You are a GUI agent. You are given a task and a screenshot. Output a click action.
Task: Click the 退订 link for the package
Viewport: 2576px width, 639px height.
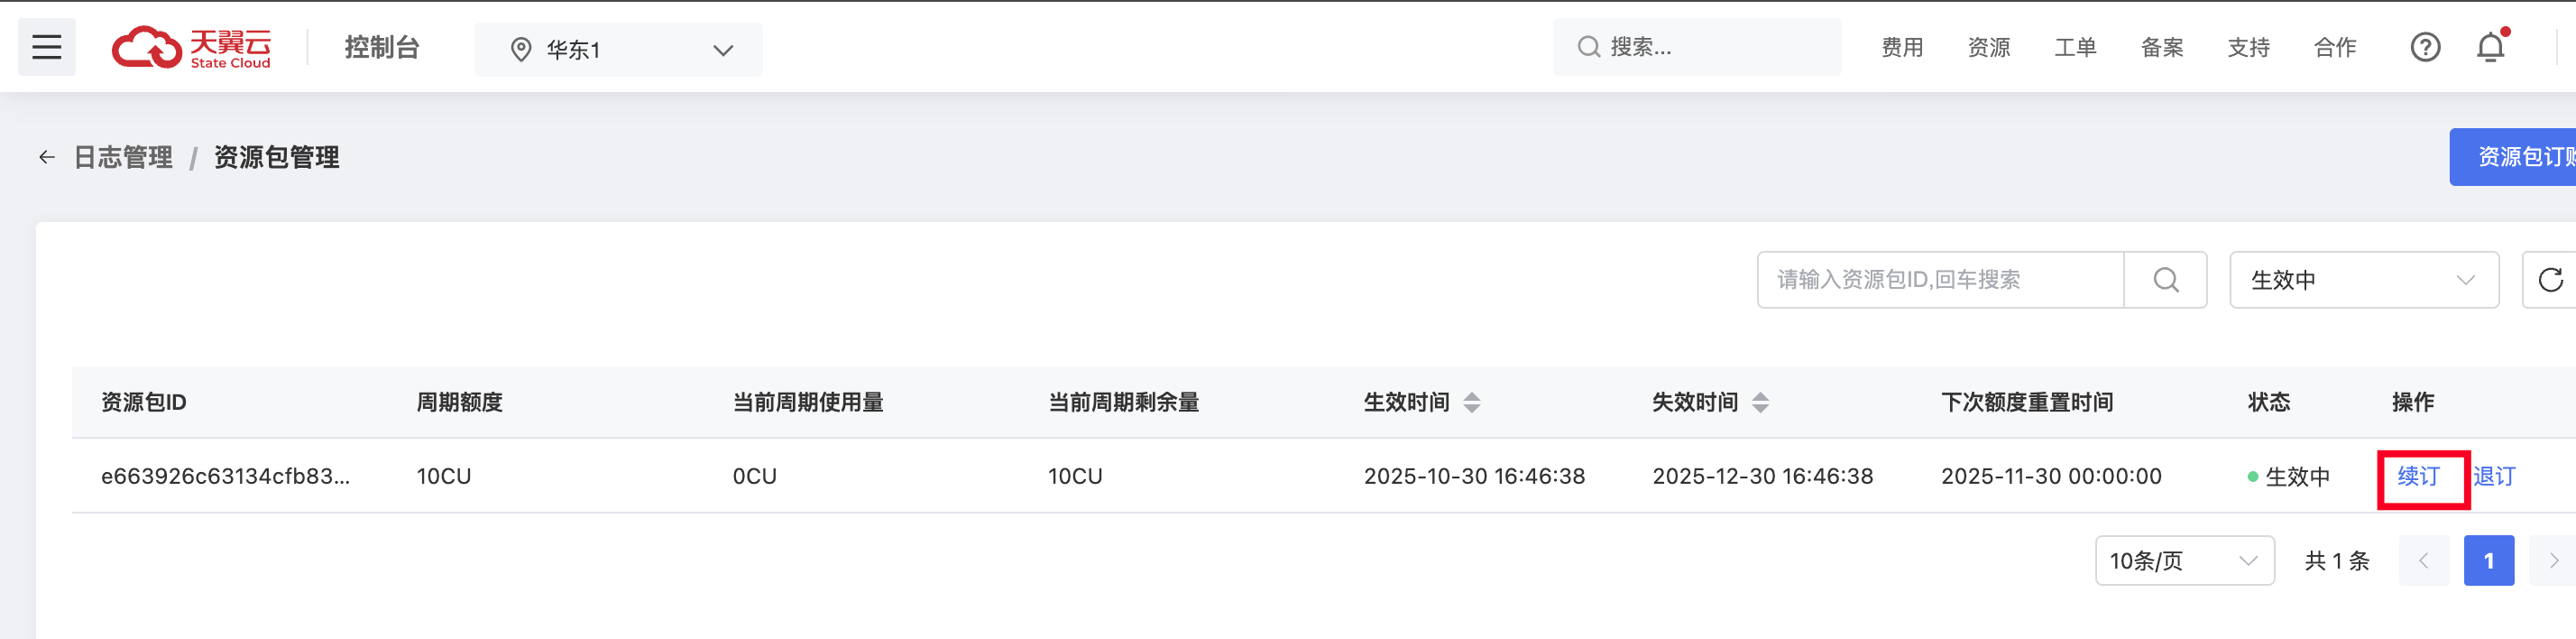tap(2494, 477)
